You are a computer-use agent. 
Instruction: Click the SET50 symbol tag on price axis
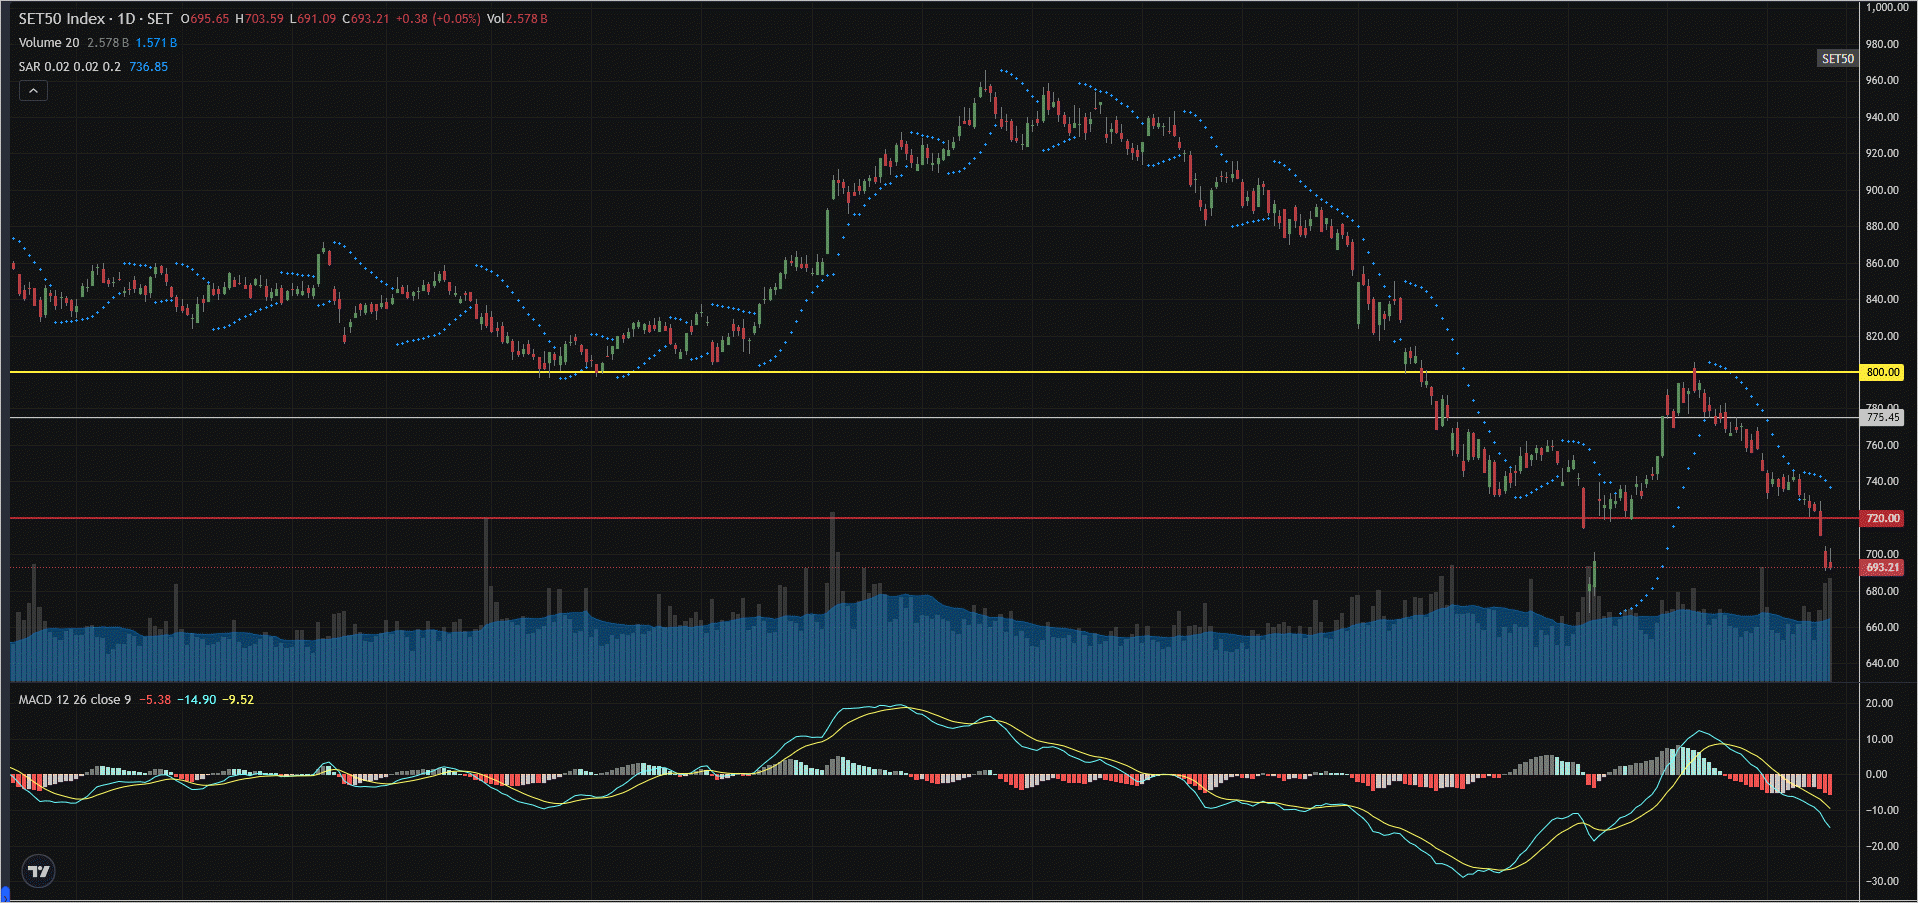(x=1837, y=58)
